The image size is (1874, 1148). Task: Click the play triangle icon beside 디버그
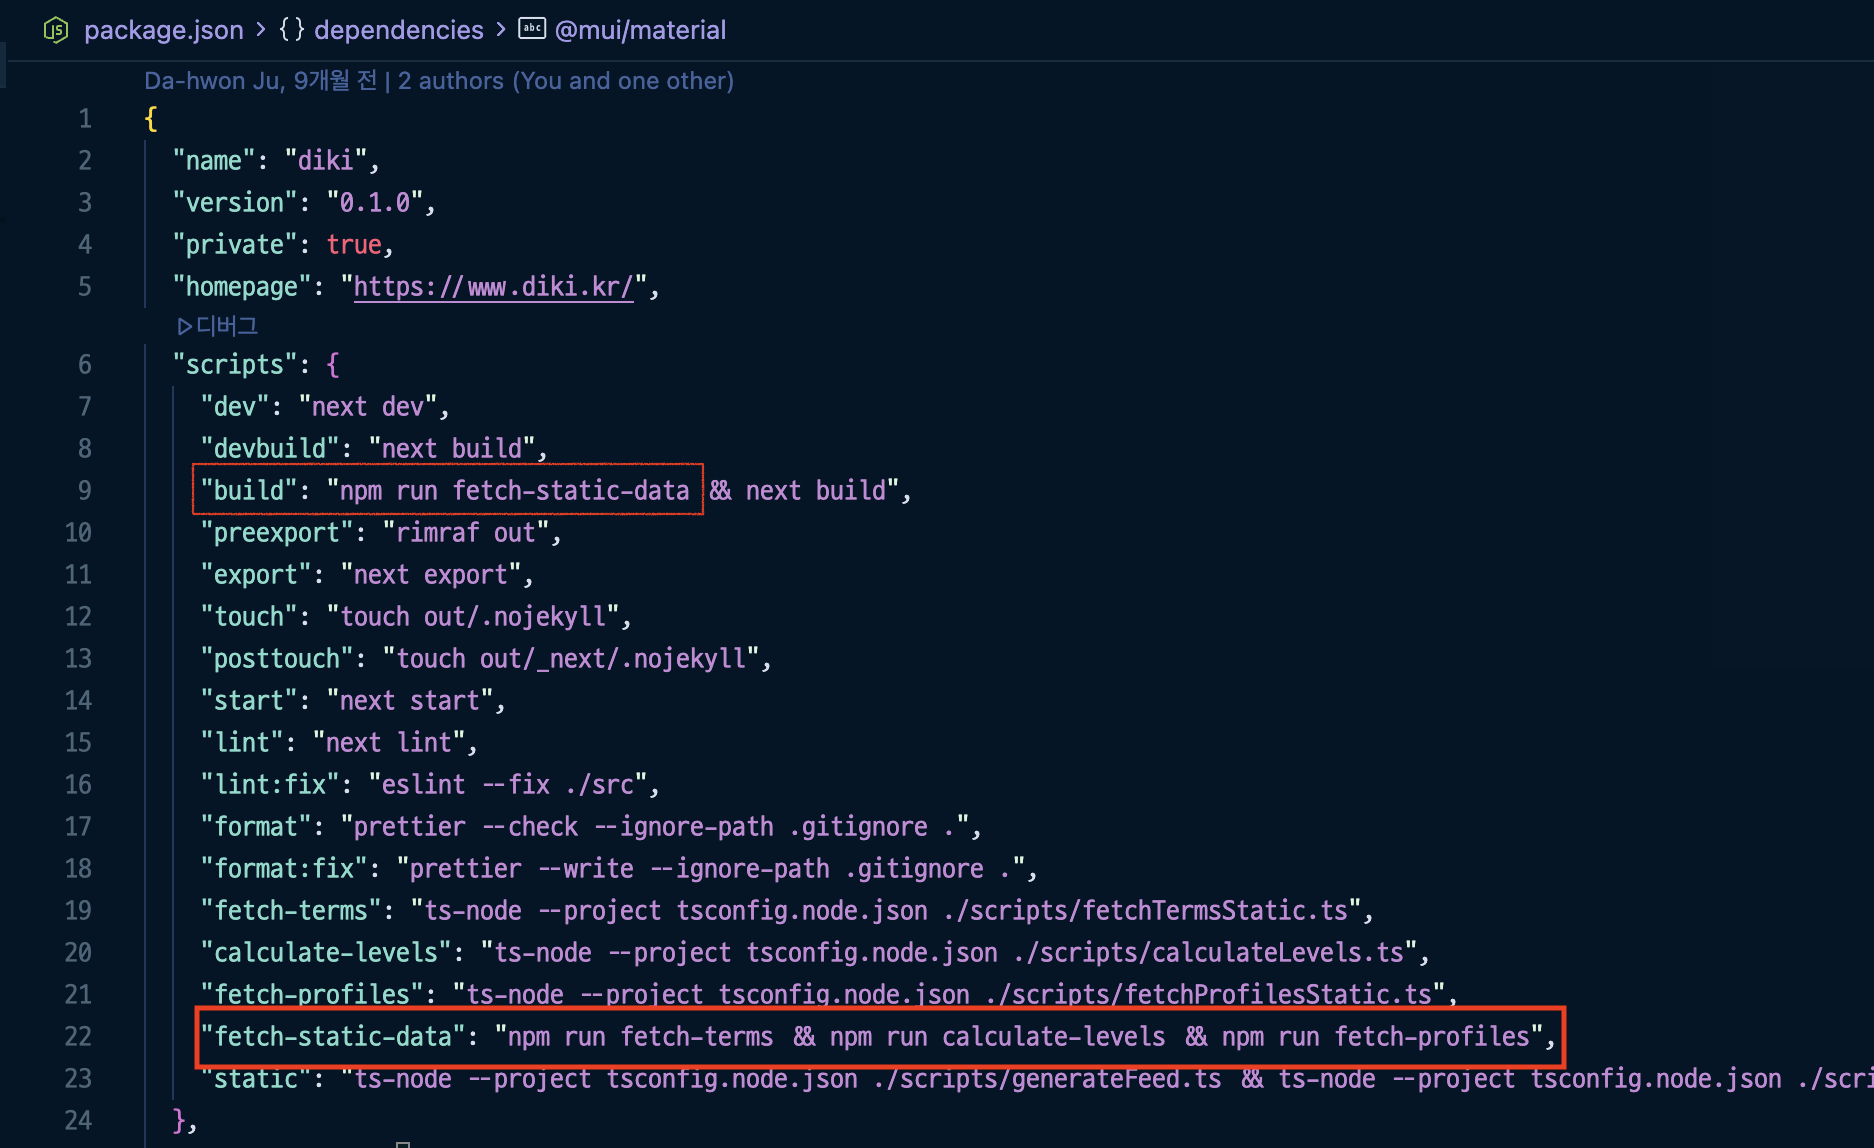point(184,326)
